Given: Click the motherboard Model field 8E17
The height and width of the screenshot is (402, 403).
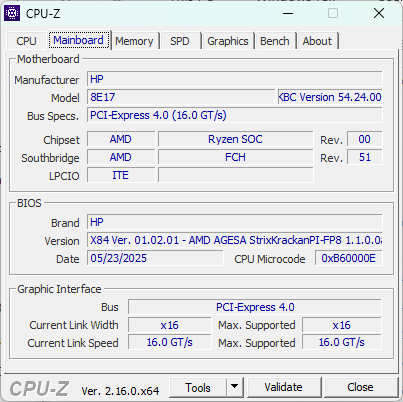Looking at the screenshot, I should [181, 97].
